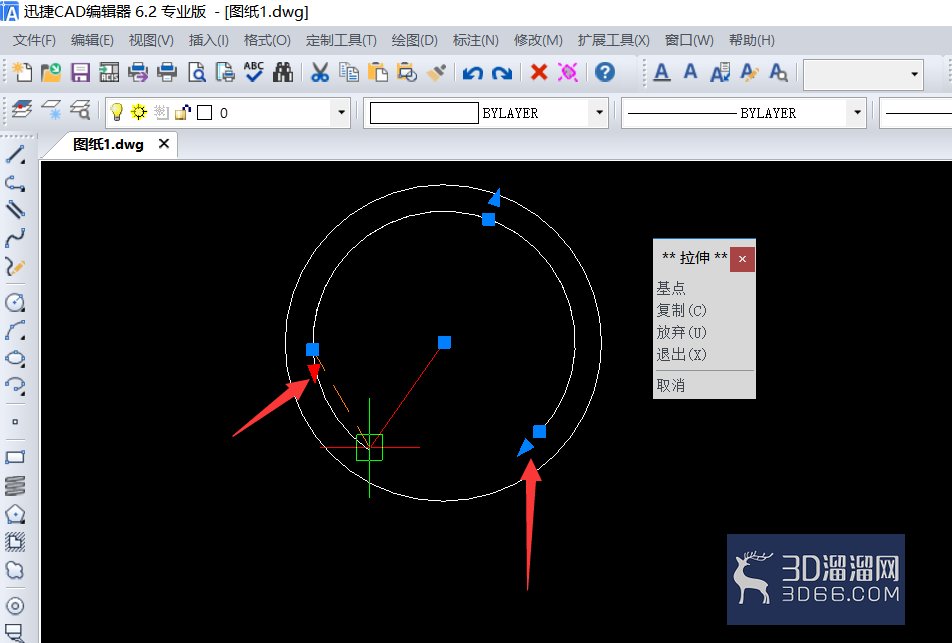Select the Rectangle draw tool
The image size is (952, 643).
coord(15,457)
